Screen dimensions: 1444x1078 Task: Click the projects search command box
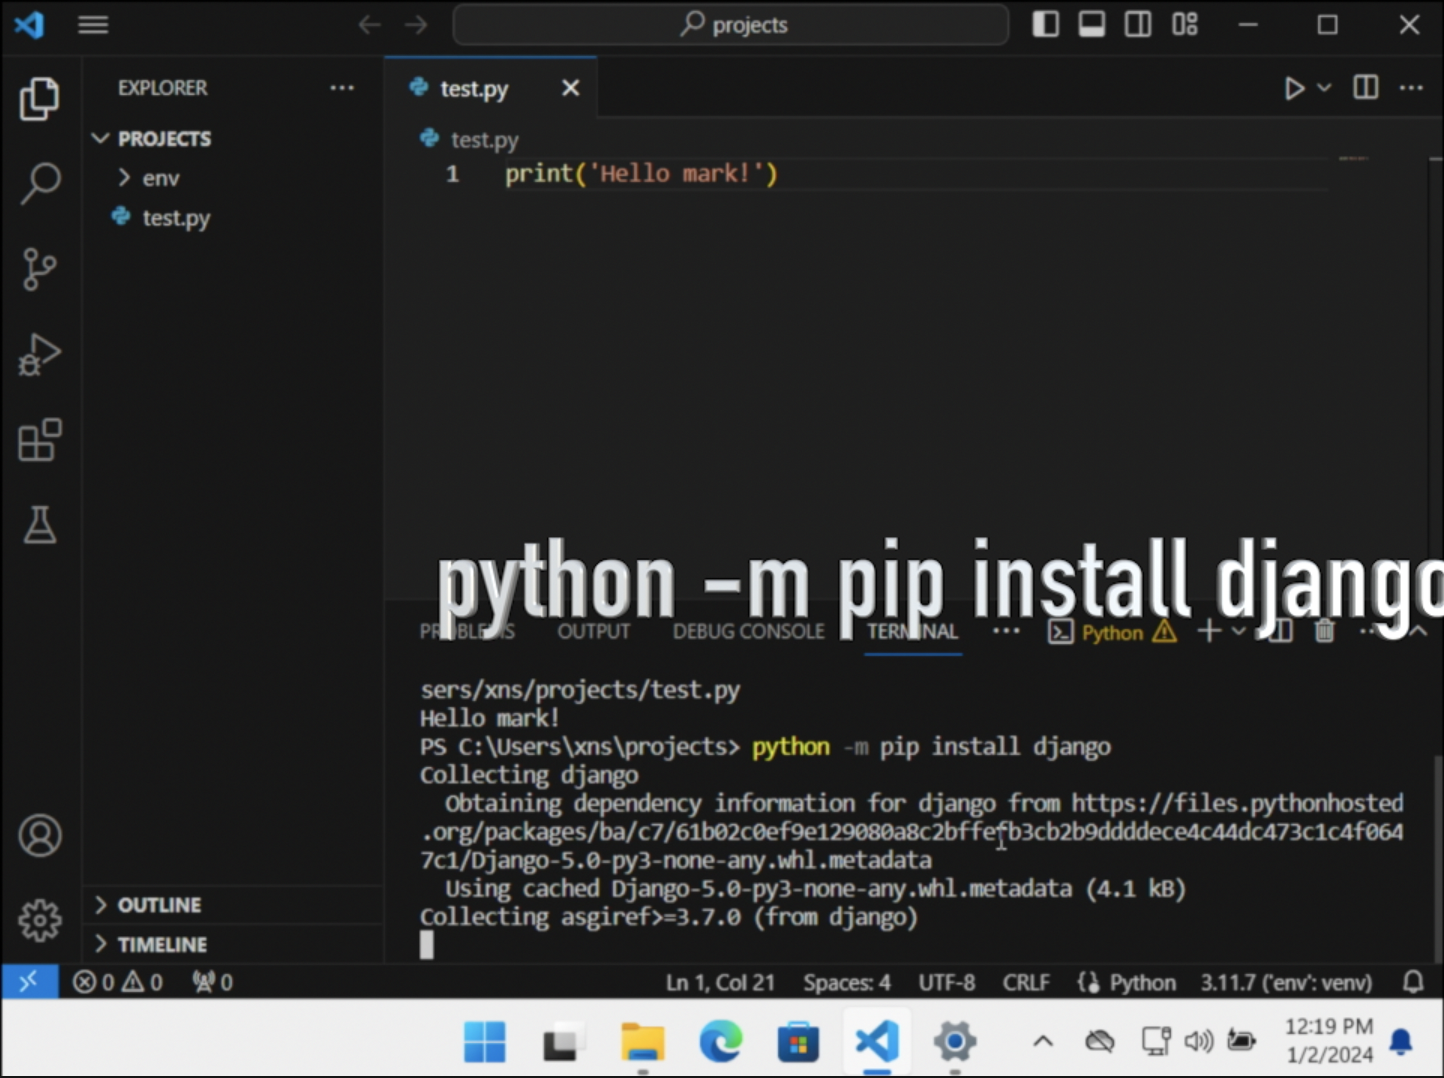(x=731, y=25)
